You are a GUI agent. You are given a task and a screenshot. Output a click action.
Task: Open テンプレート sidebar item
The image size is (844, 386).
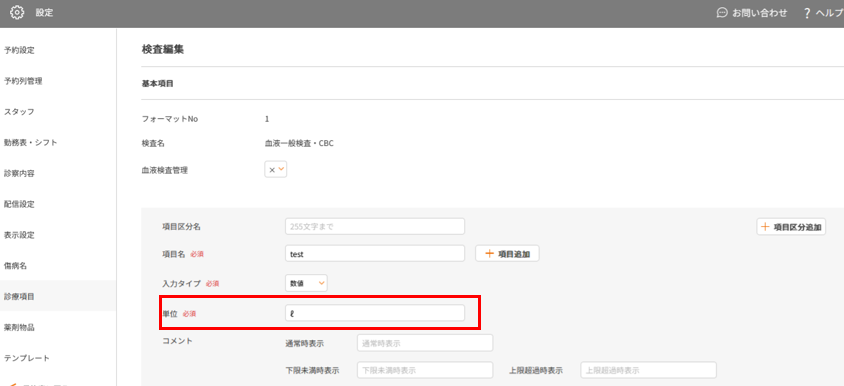tap(27, 358)
